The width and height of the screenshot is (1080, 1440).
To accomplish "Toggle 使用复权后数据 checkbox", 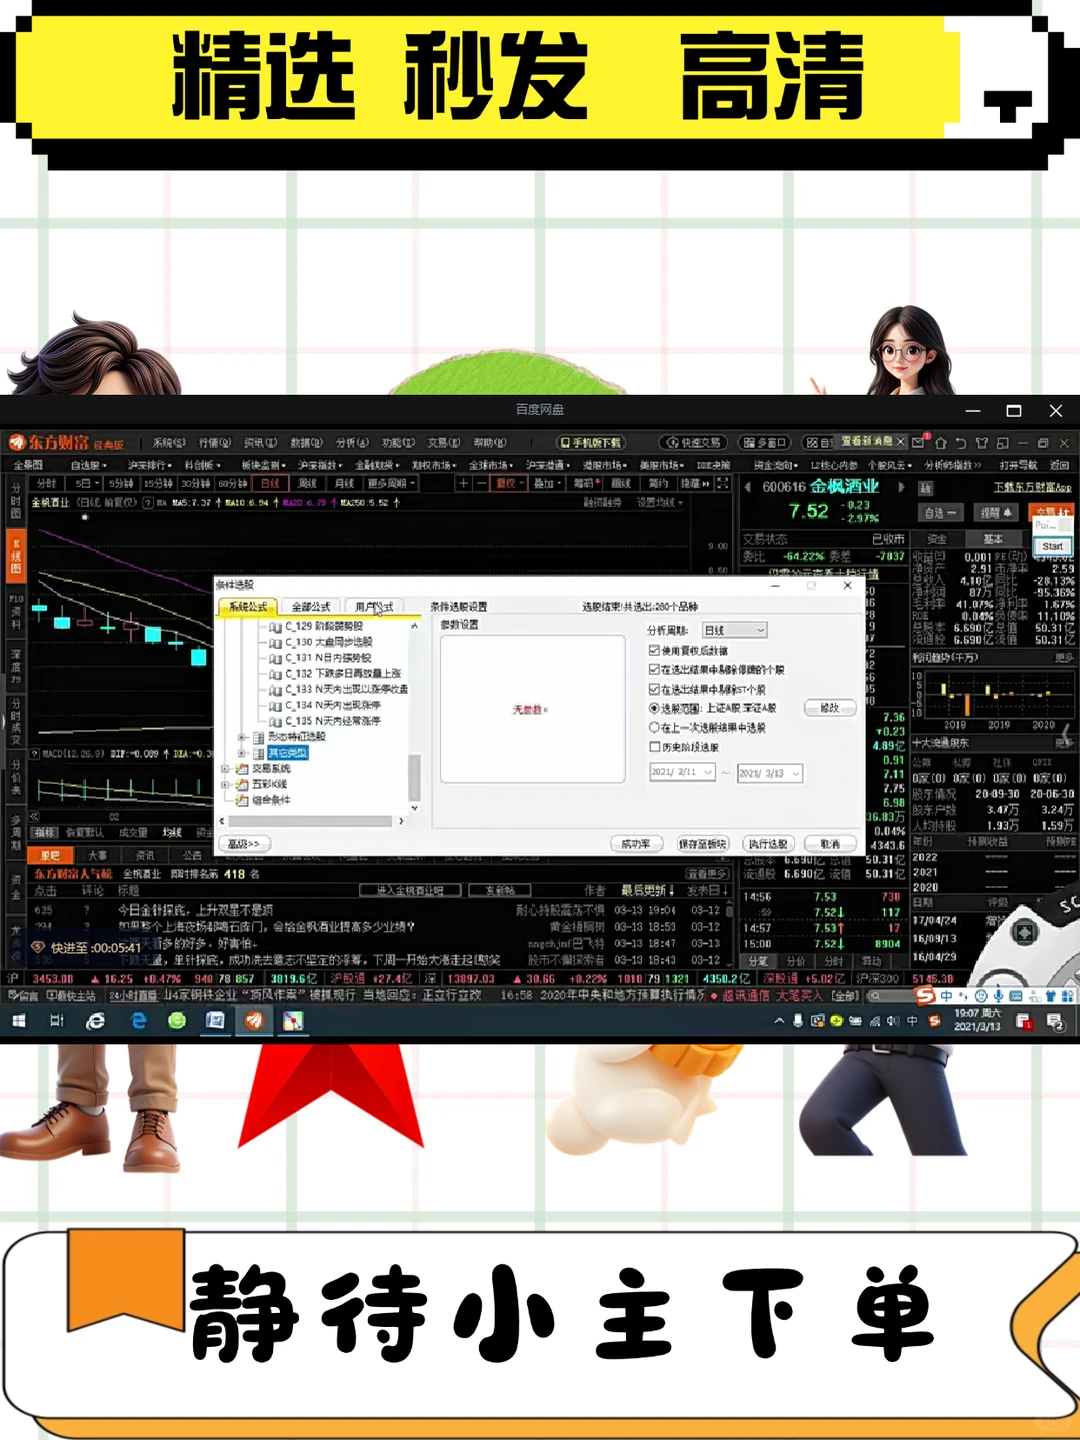I will pyautogui.click(x=654, y=650).
